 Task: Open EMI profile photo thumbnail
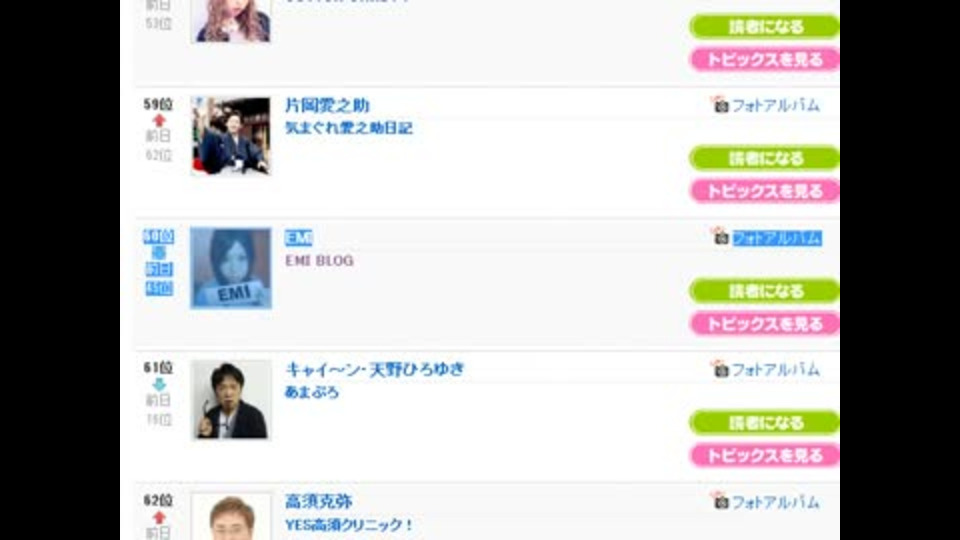click(231, 268)
